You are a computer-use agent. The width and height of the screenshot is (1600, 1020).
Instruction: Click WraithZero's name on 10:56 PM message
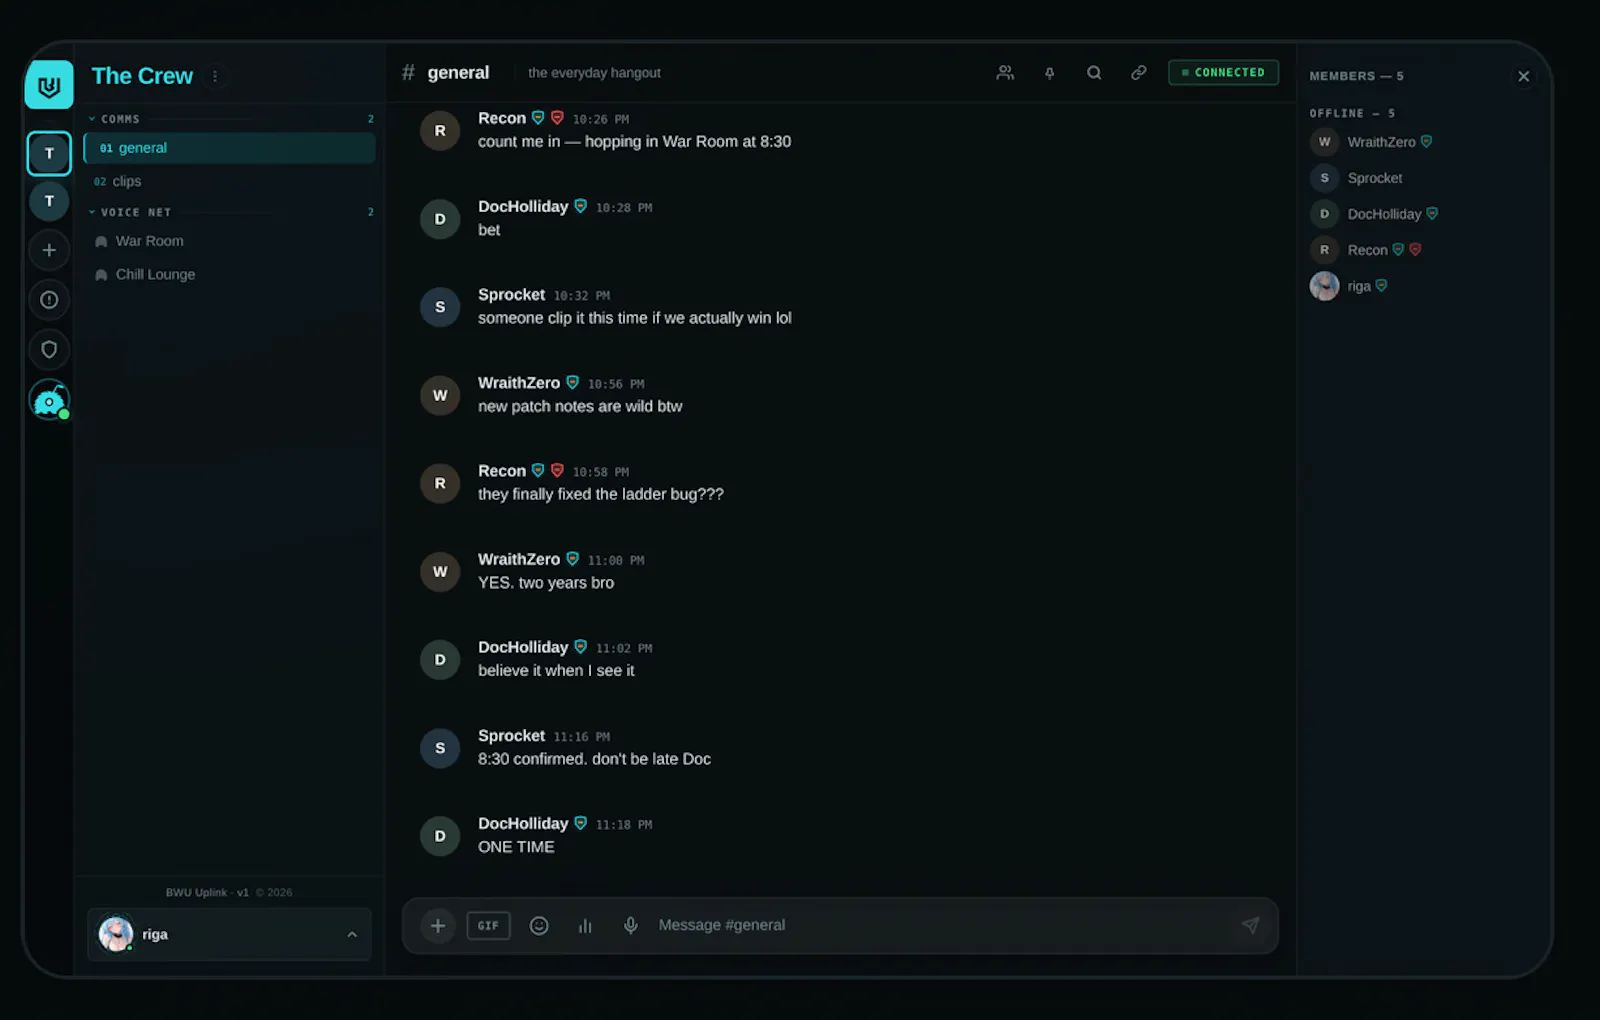[x=519, y=383]
